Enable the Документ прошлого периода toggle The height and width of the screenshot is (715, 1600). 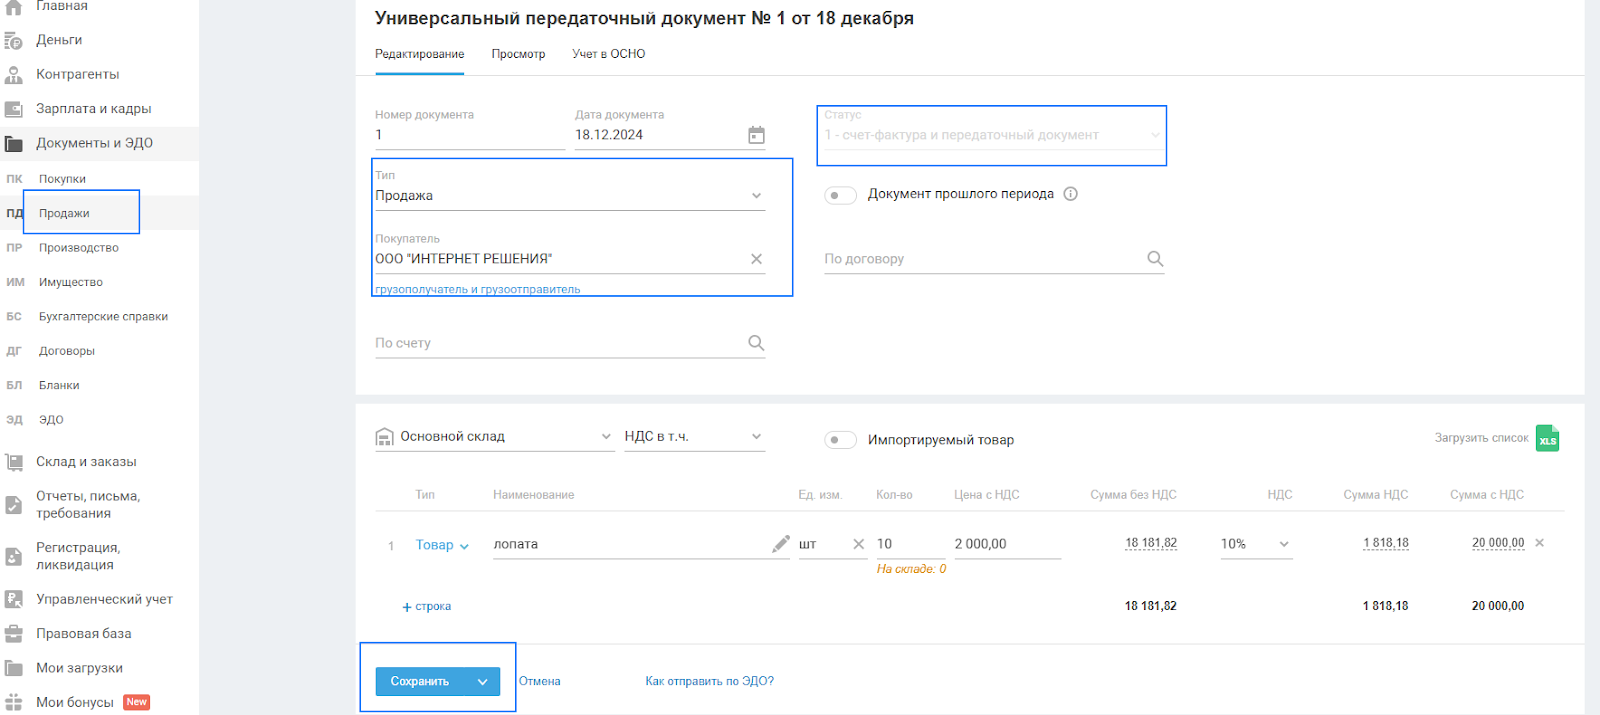point(840,195)
